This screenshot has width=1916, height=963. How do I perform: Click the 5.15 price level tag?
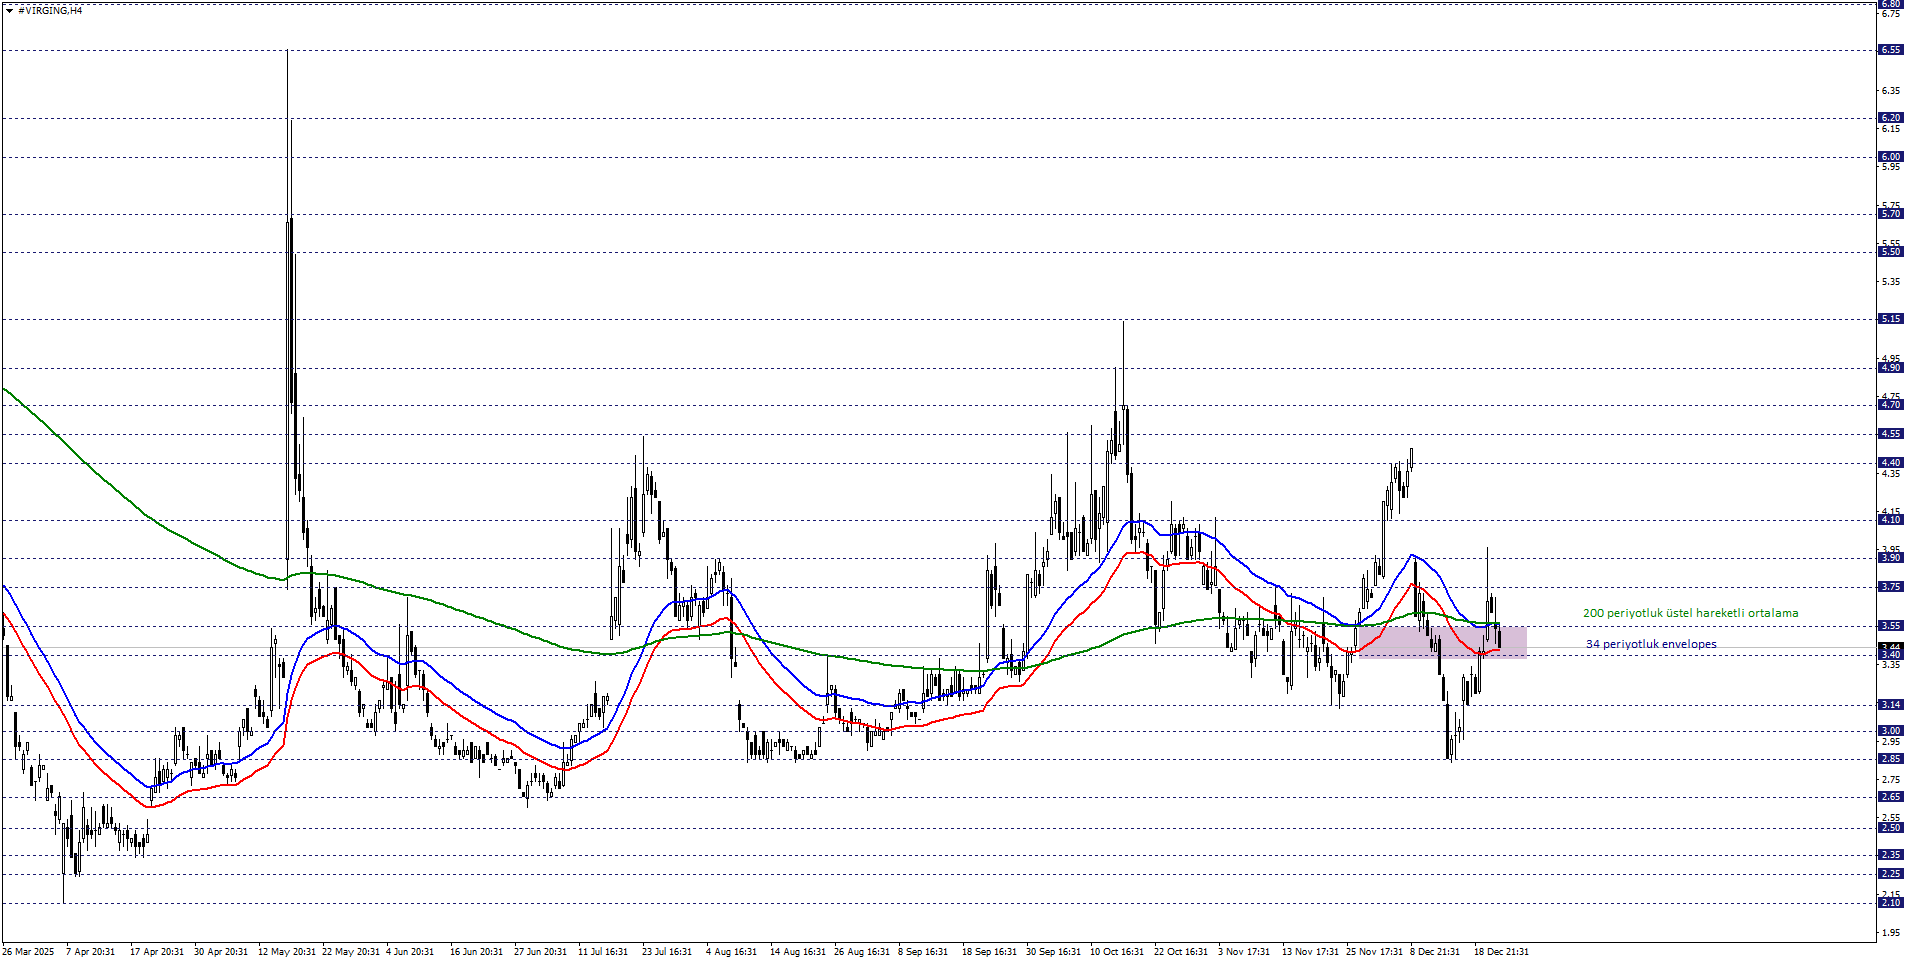(1890, 319)
